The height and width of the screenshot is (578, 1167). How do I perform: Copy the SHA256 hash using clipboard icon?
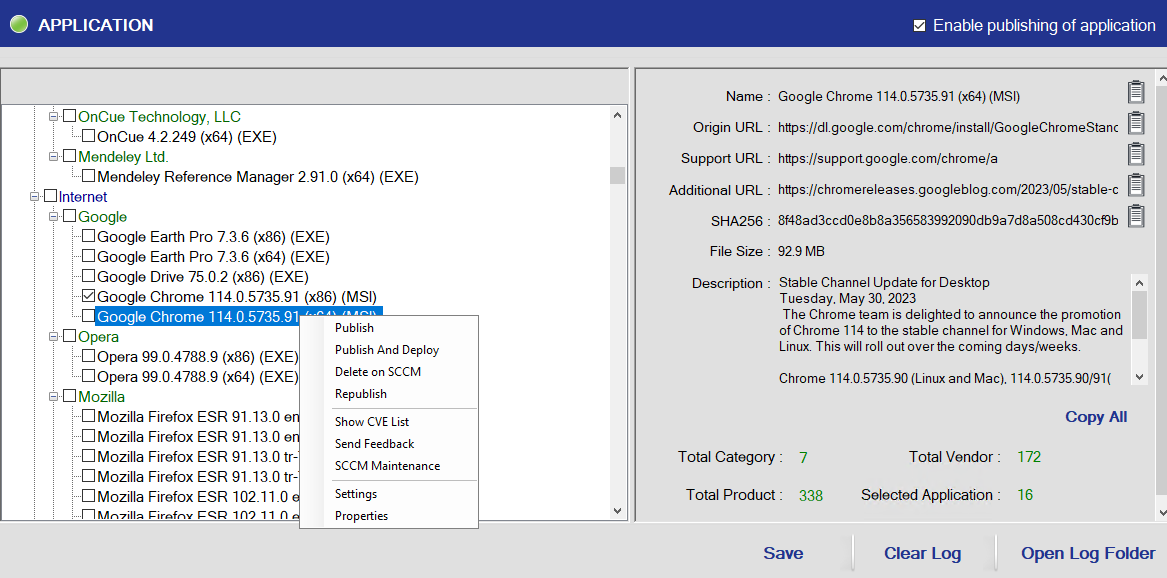coord(1135,217)
